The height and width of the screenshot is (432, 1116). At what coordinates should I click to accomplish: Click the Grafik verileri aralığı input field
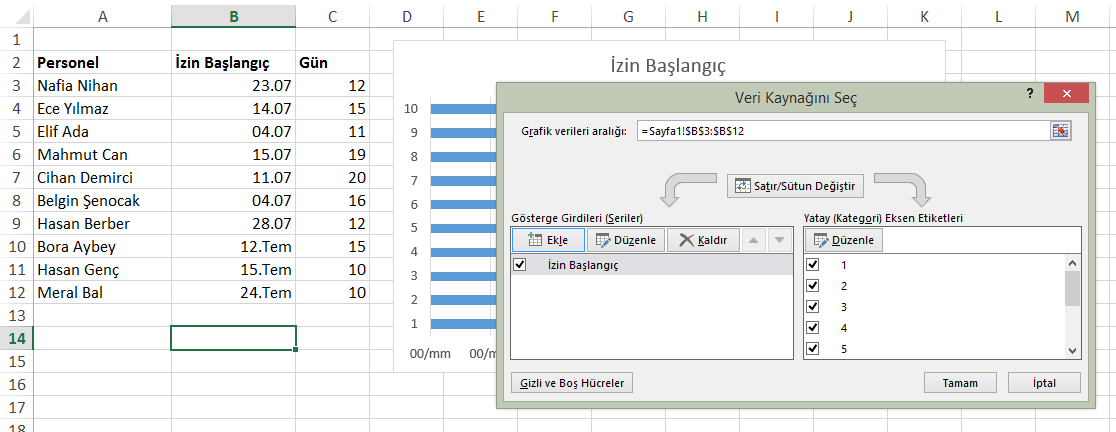click(840, 131)
